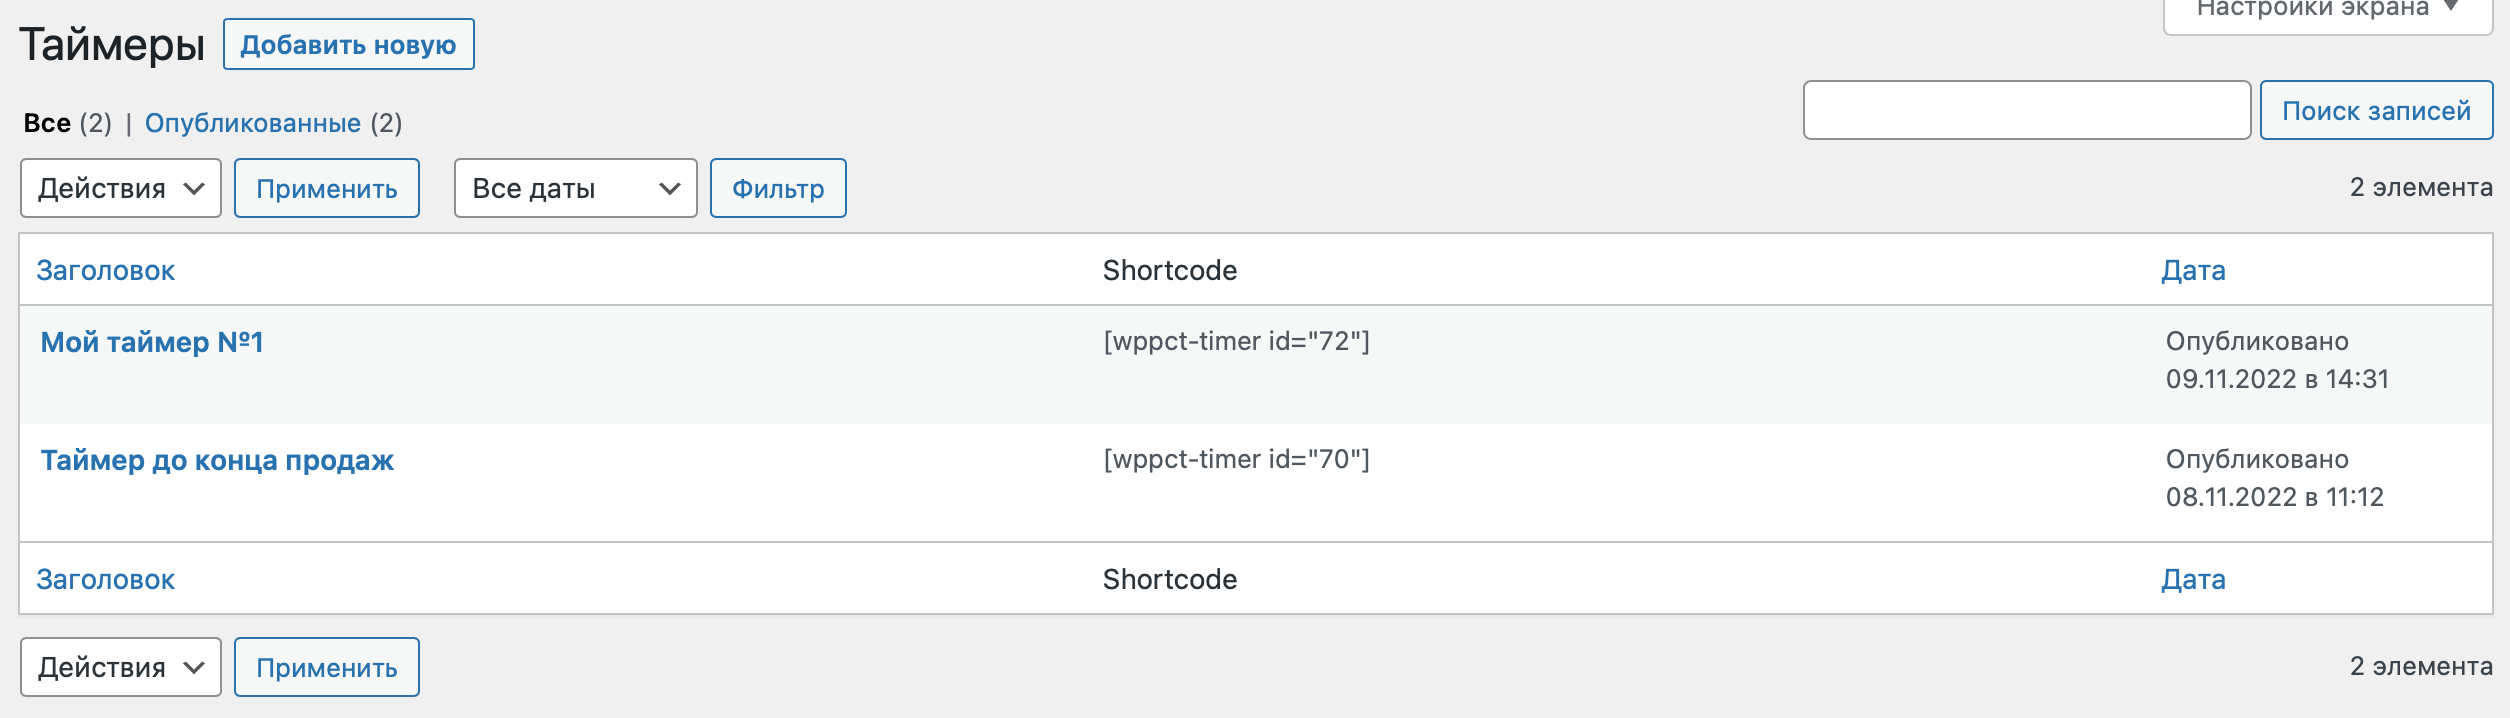2510x718 pixels.
Task: Click the bottom "Применить" button
Action: click(x=326, y=666)
